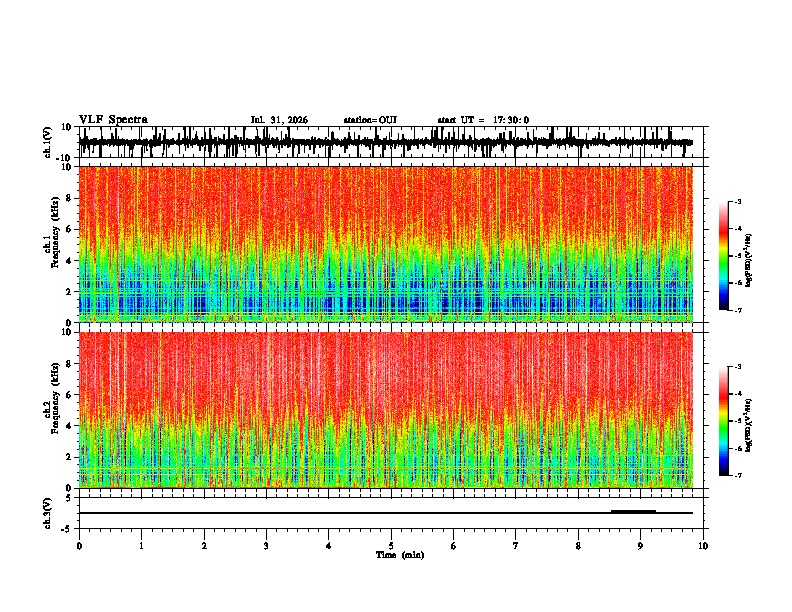Click the 'Time (min)' axis label

click(400, 555)
